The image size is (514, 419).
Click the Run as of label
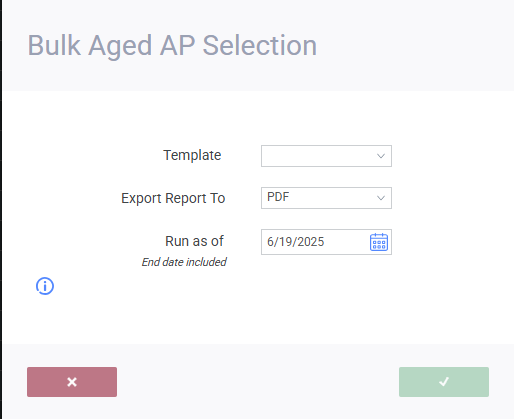[194, 241]
